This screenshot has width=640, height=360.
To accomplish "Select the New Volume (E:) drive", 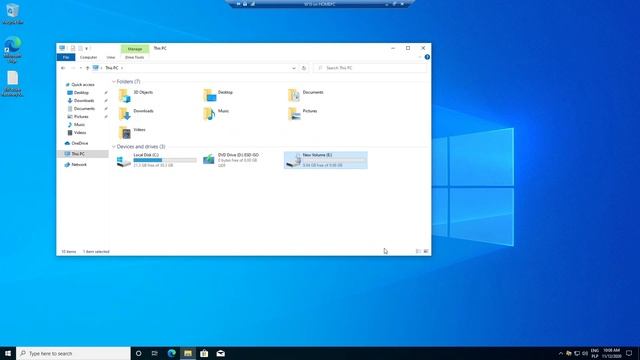I will pyautogui.click(x=326, y=160).
